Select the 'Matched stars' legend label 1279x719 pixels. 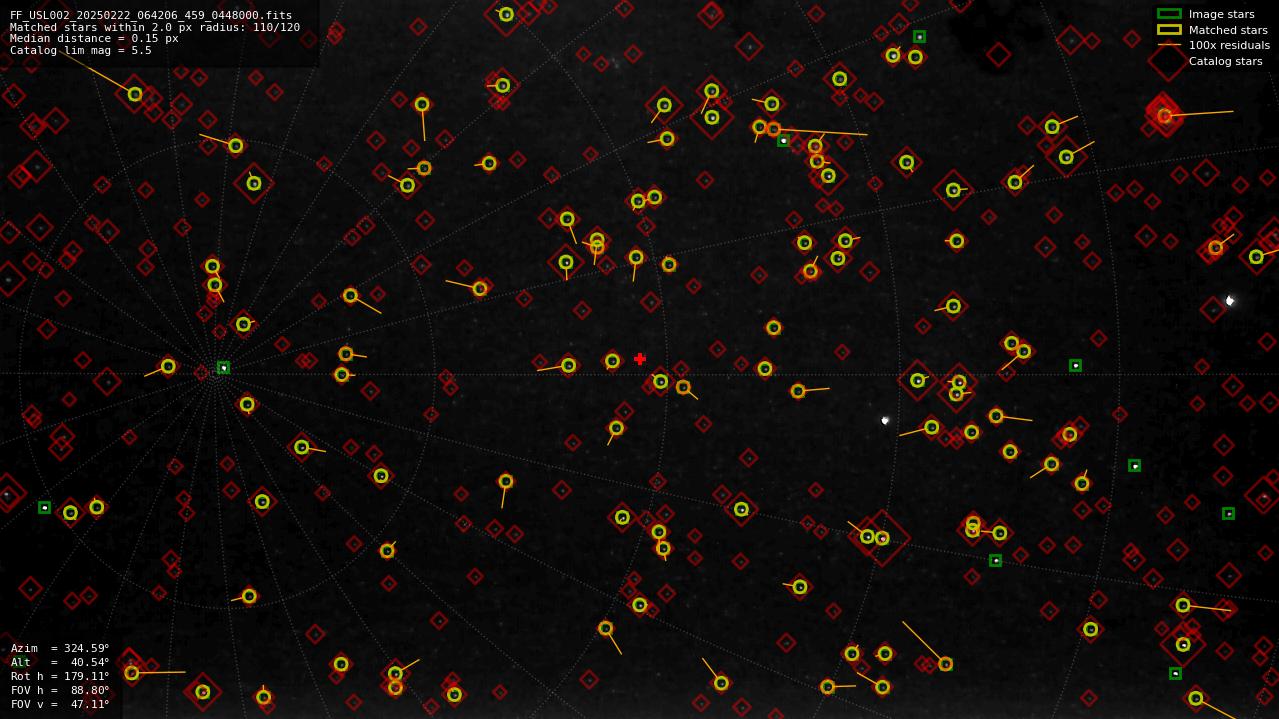point(1228,30)
